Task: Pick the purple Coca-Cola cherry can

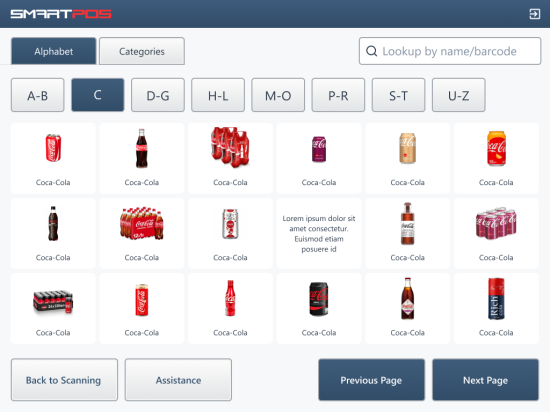Action: (x=319, y=158)
